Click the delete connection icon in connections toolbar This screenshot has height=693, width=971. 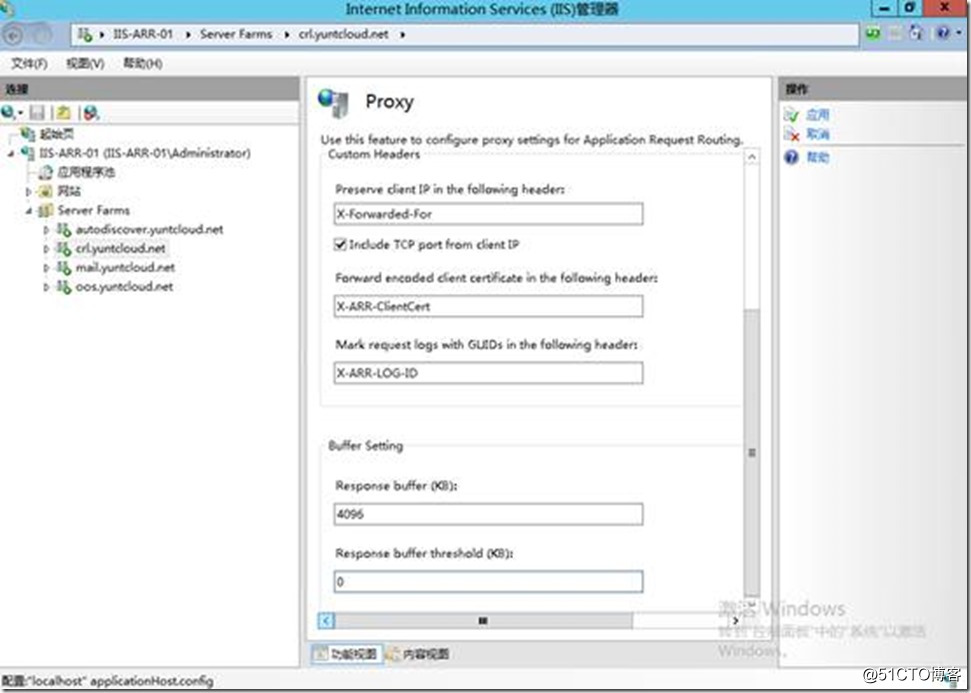click(x=91, y=113)
